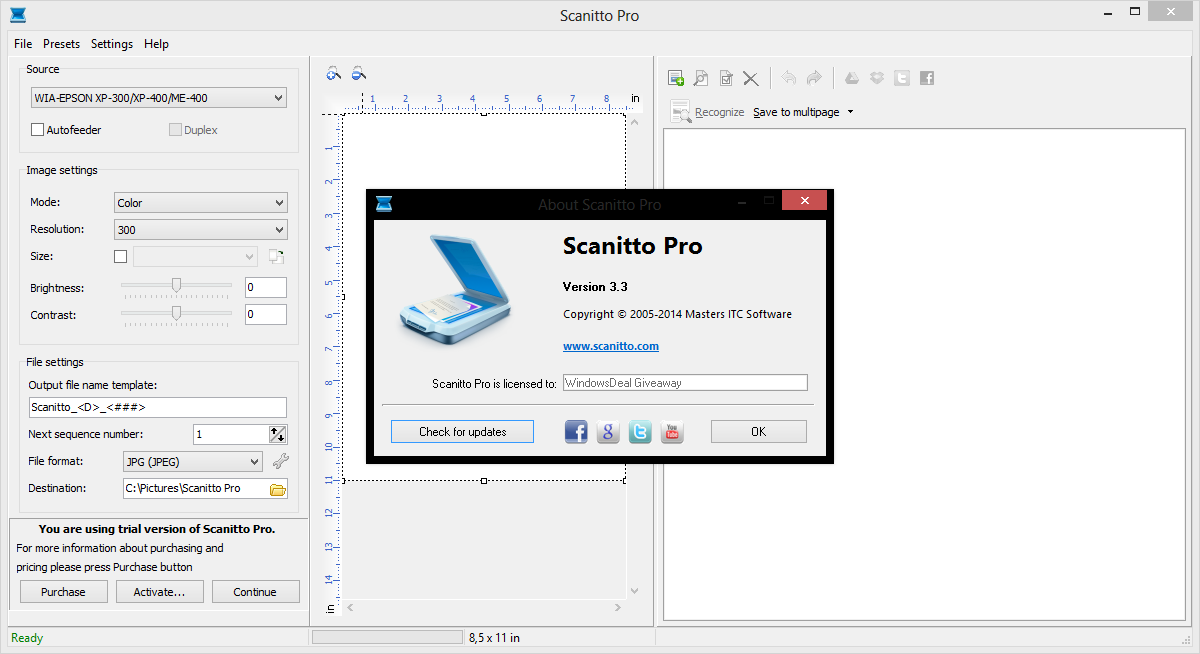The height and width of the screenshot is (654, 1200).
Task: Click Save to multipage
Action: 796,113
